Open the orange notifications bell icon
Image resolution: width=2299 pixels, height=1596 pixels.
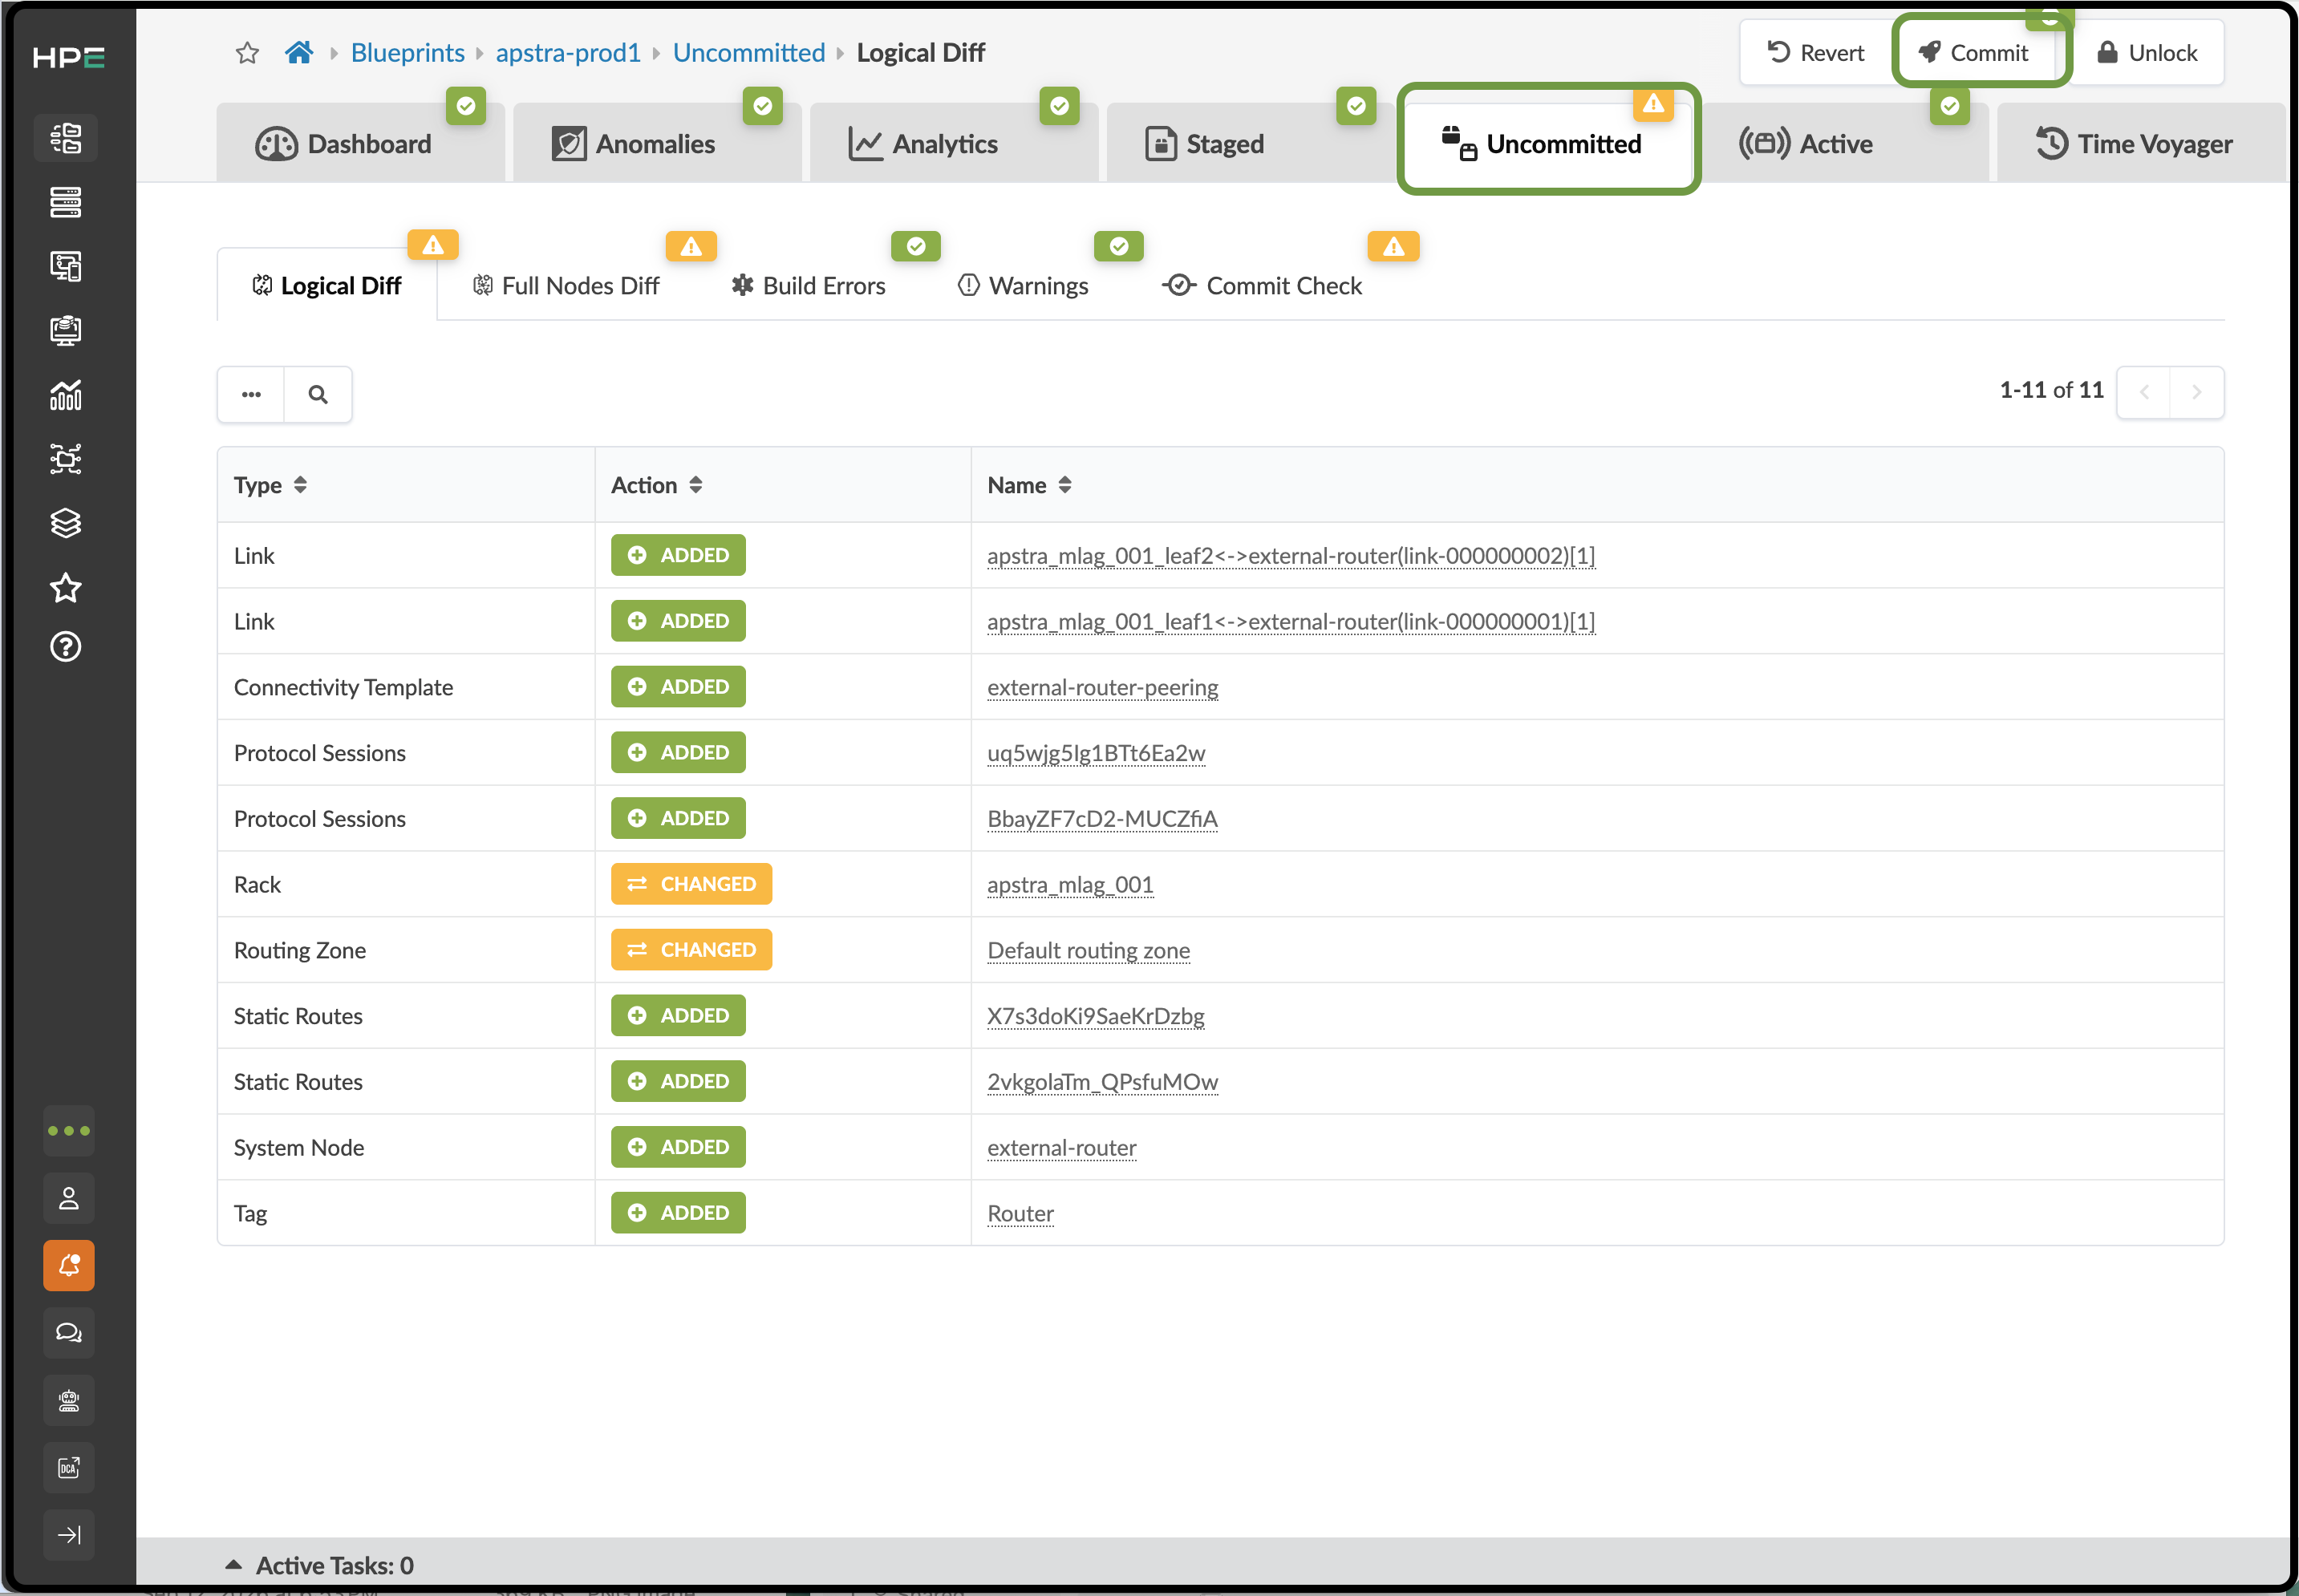click(69, 1266)
